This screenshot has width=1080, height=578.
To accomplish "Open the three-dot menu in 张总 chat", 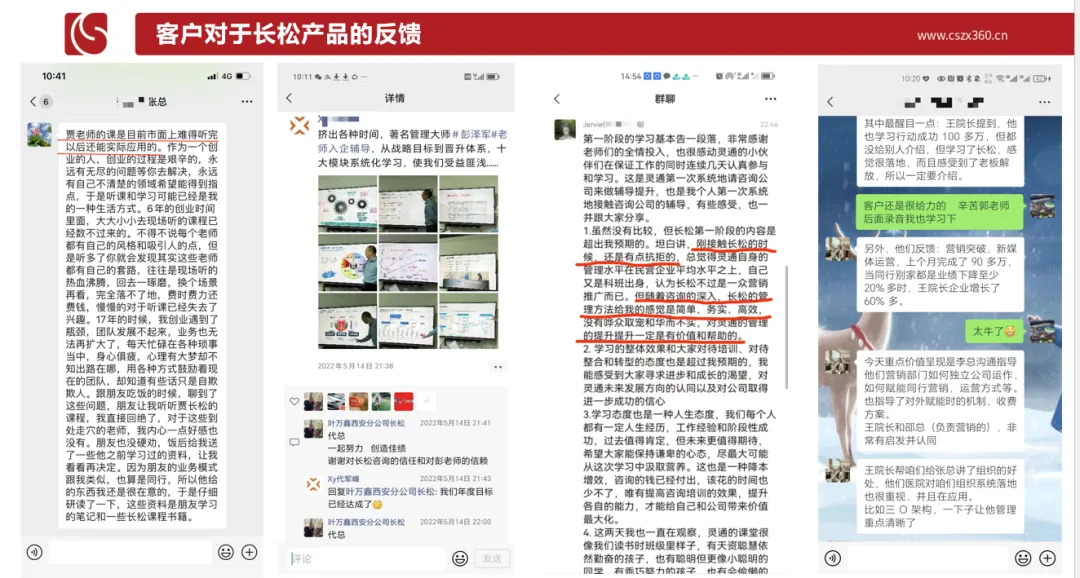I will pos(247,101).
